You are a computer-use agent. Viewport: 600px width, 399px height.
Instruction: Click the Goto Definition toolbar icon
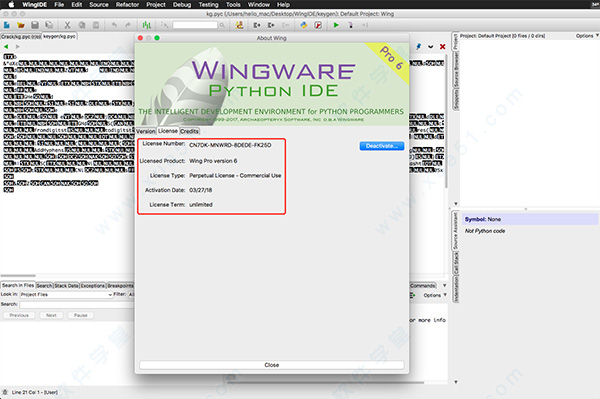(x=165, y=25)
